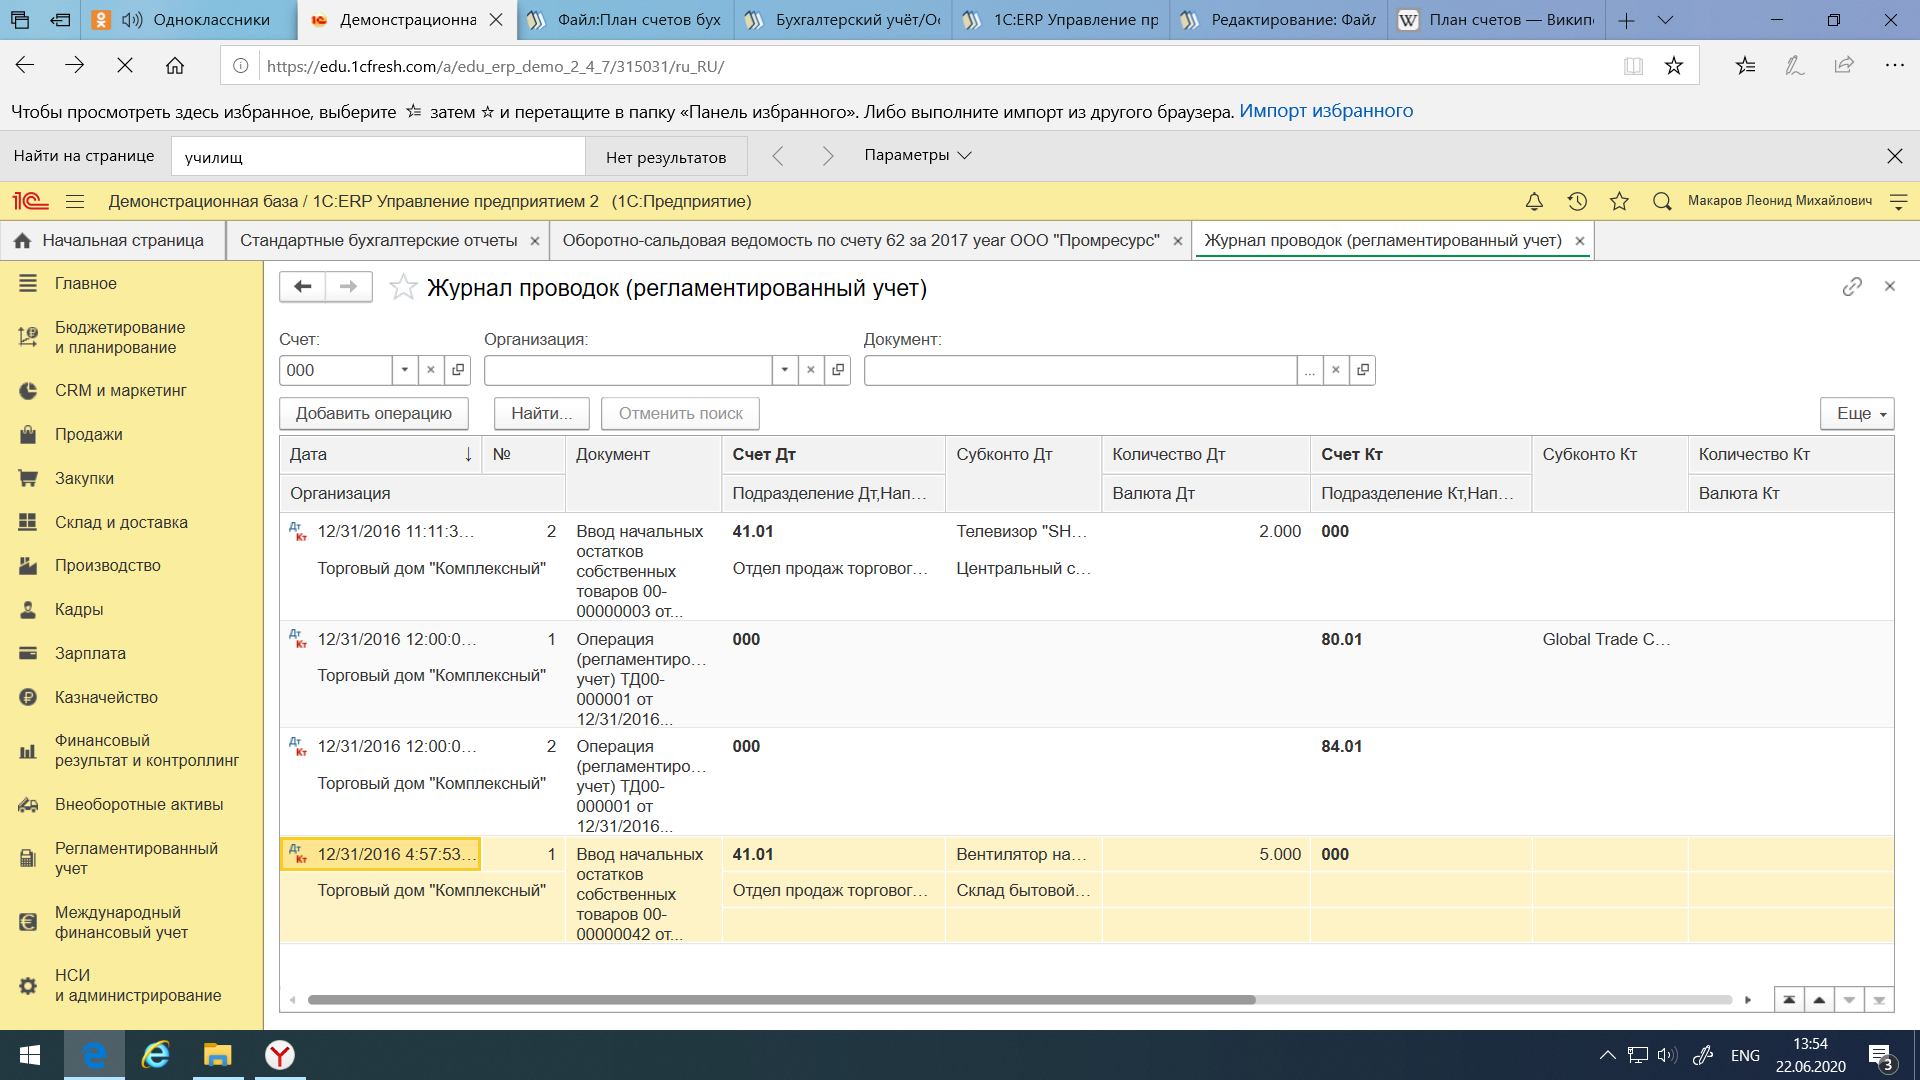Get link to this form (chain icon)
1920x1080 pixels.
[1852, 287]
